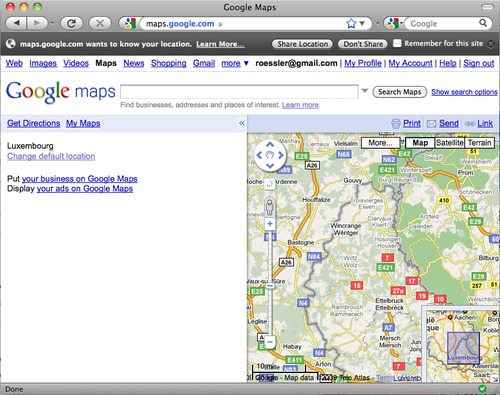This screenshot has height=395, width=500.
Task: Open 'your ads on Google Maps' link
Action: [85, 189]
